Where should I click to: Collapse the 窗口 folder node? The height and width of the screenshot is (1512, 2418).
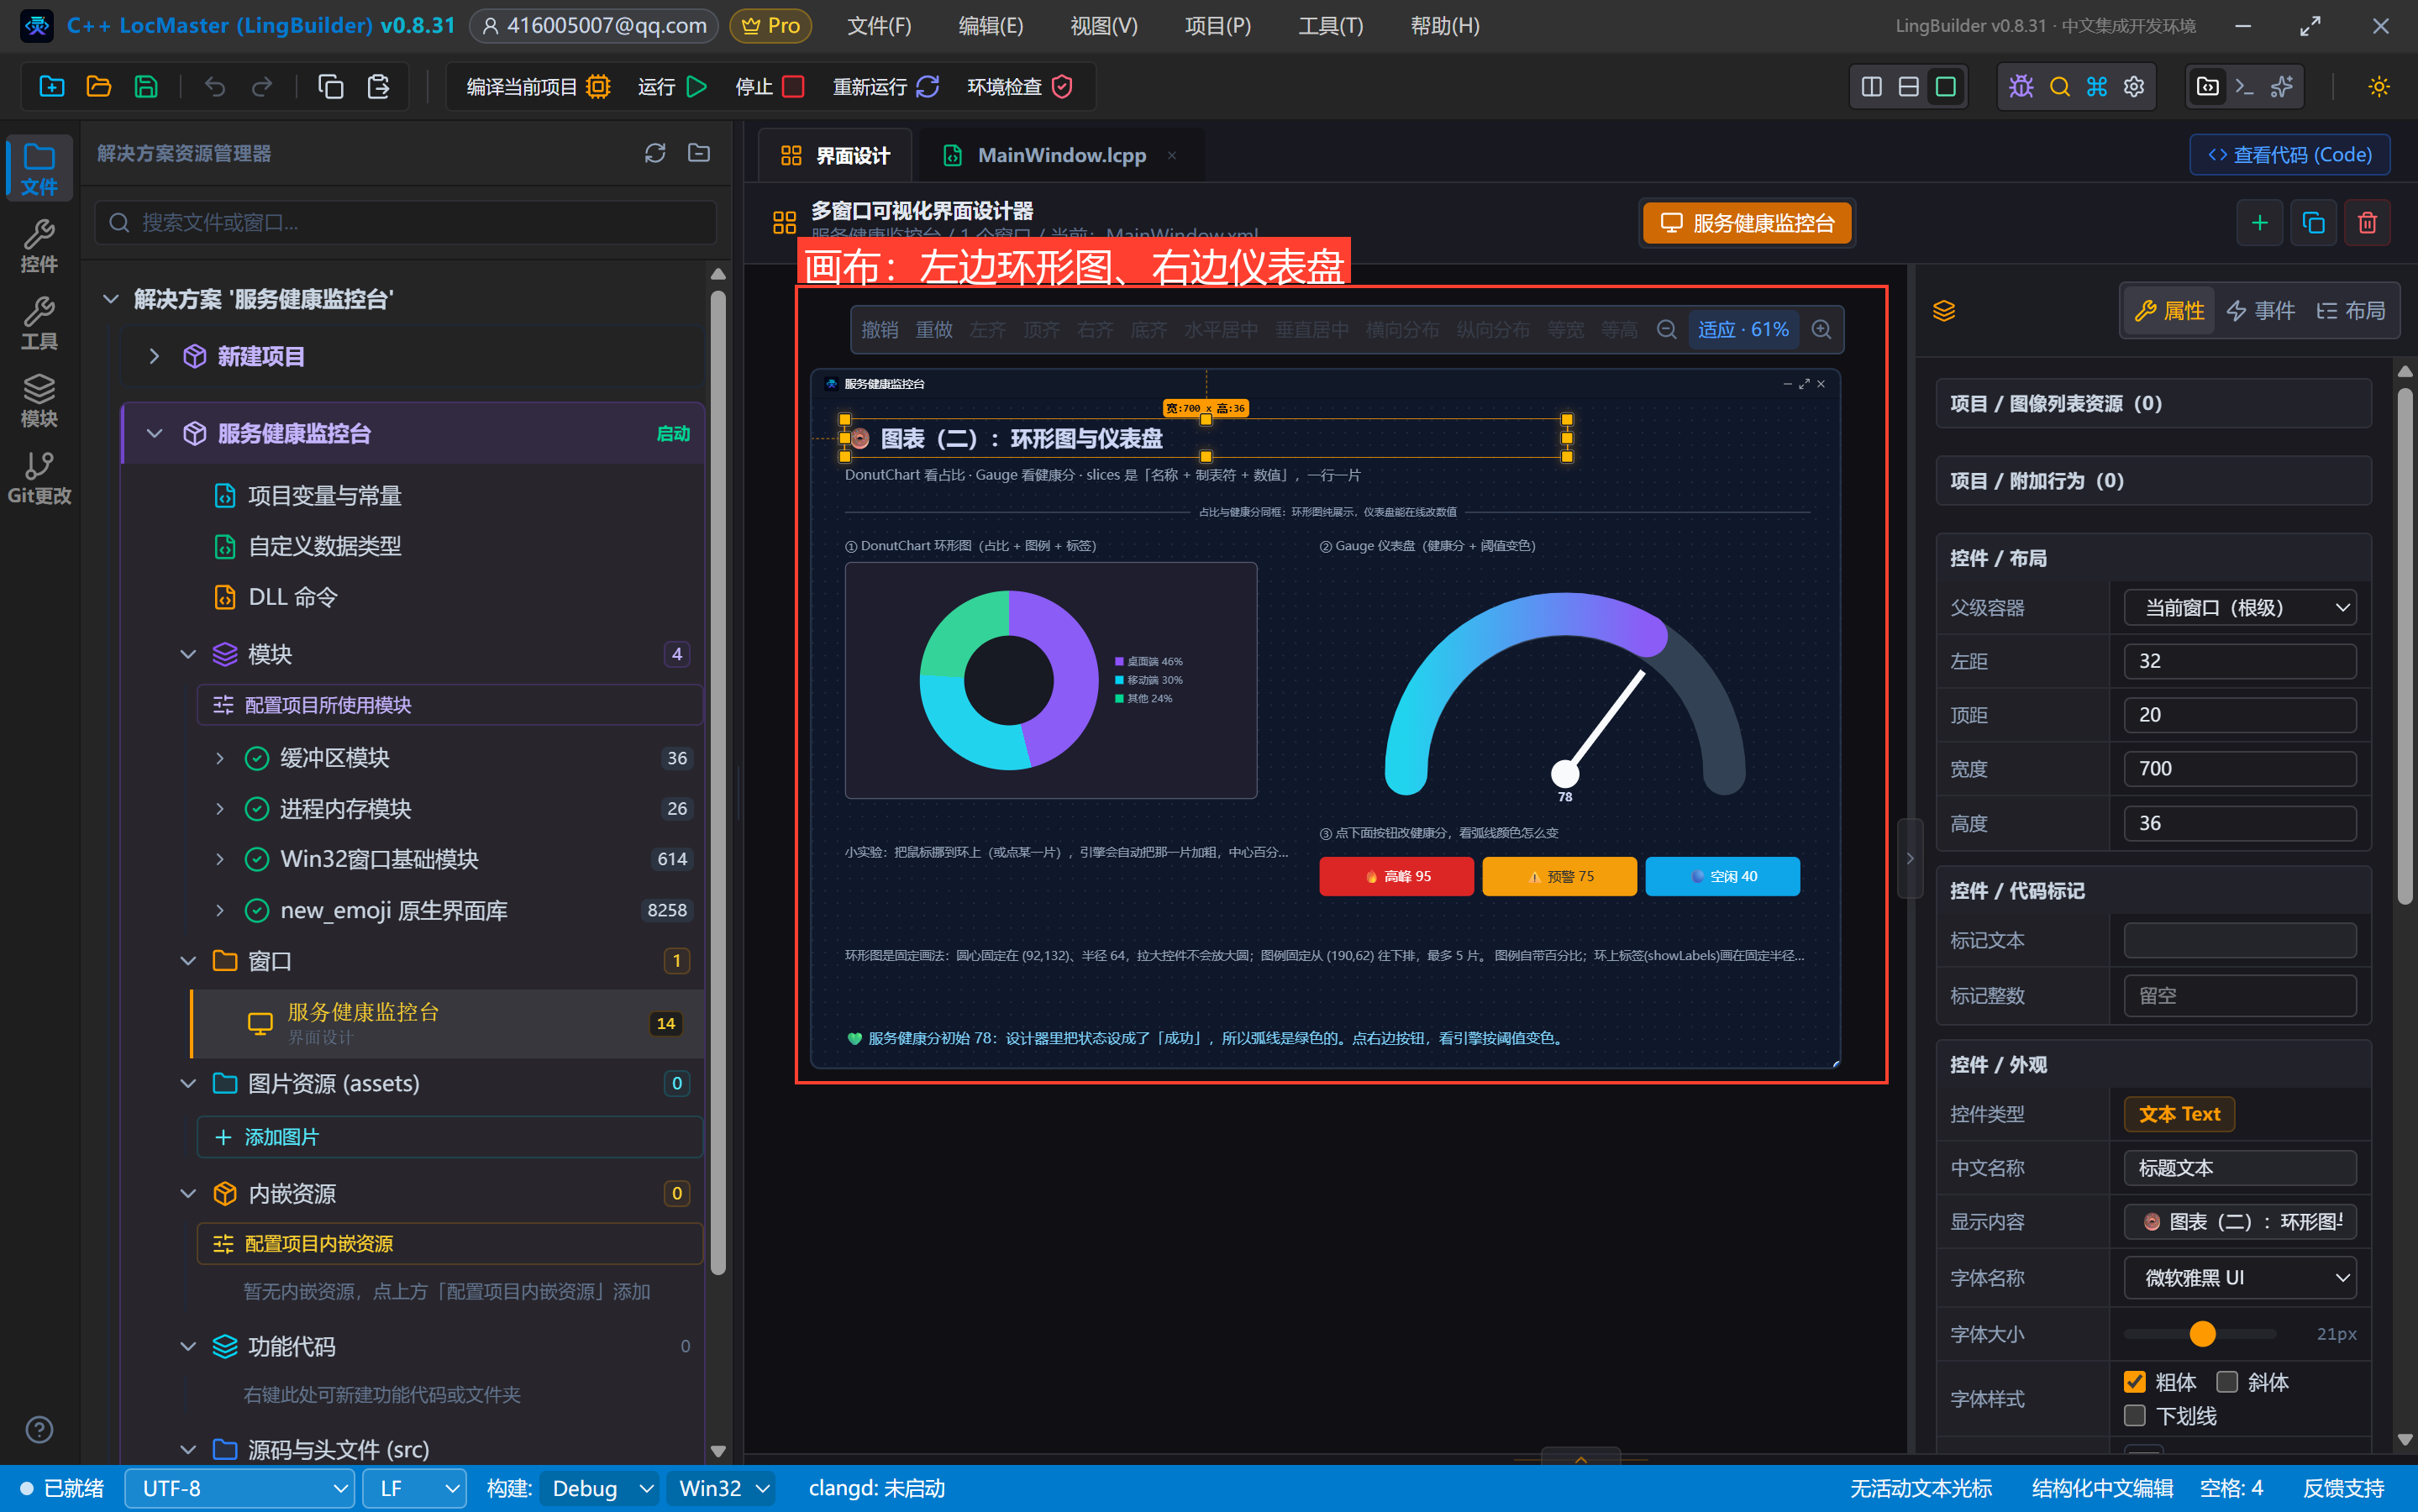188,961
